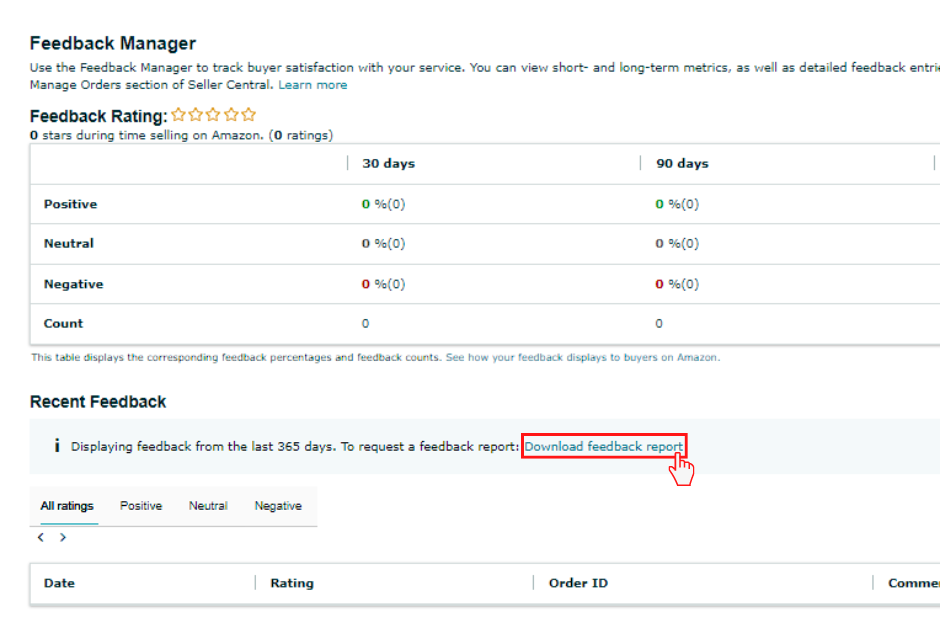Open the Download feedback report link
Screen dimensions: 940x628
604,446
